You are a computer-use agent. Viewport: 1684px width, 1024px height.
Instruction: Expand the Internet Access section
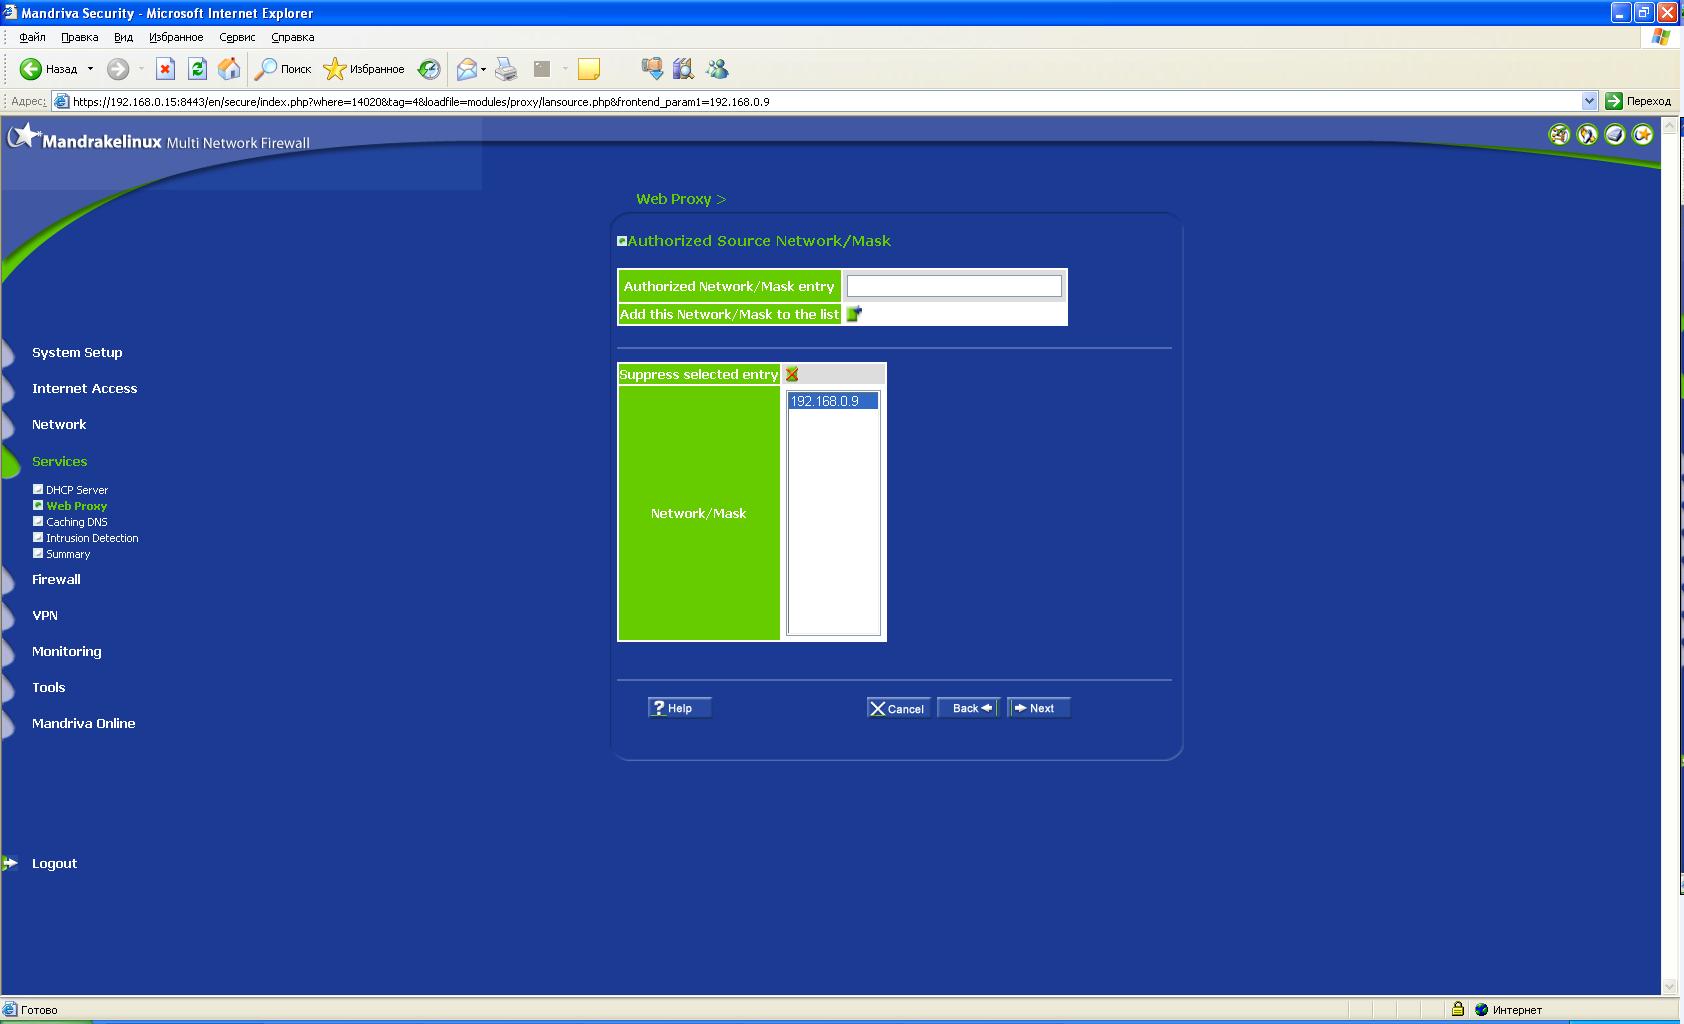[x=84, y=388]
